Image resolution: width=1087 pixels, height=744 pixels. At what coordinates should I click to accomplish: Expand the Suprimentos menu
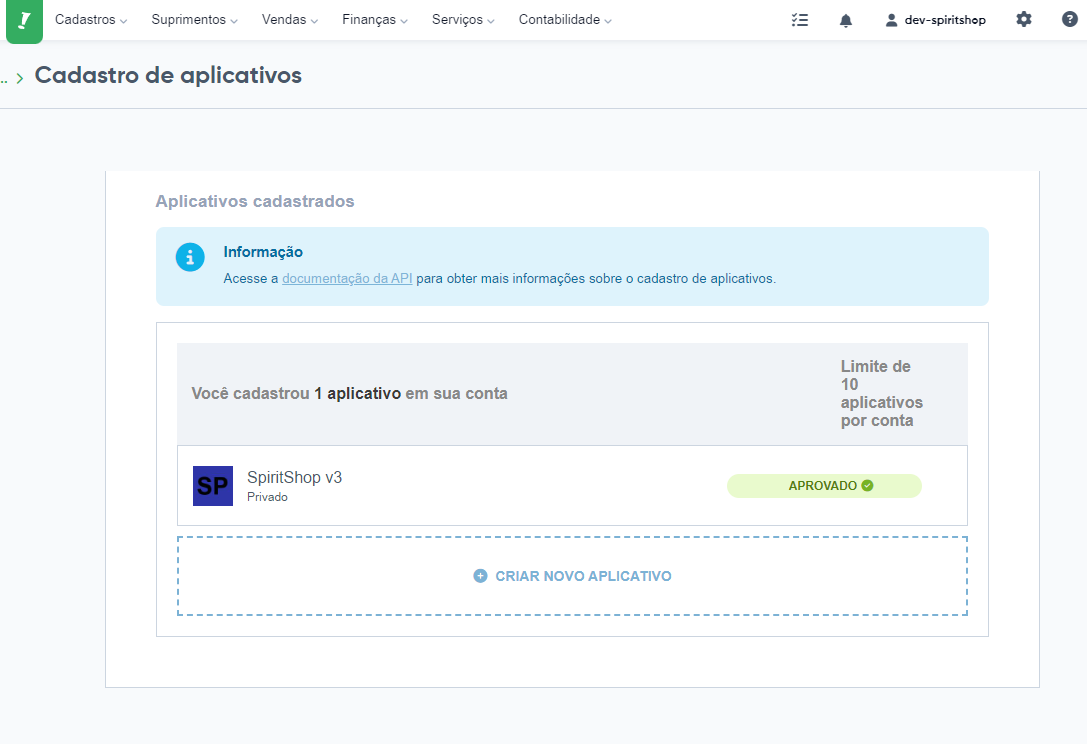[x=195, y=20]
